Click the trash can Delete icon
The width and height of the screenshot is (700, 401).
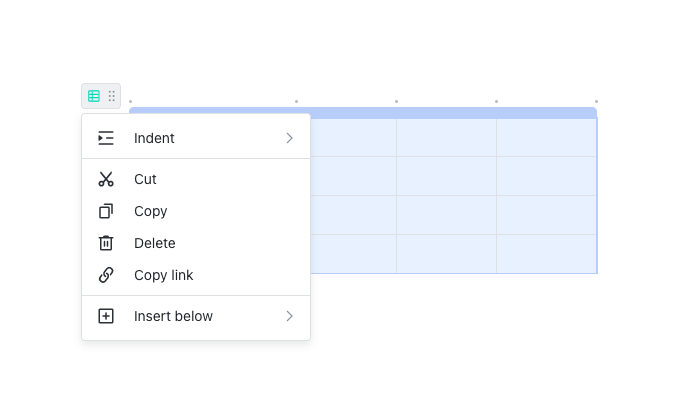tap(106, 243)
